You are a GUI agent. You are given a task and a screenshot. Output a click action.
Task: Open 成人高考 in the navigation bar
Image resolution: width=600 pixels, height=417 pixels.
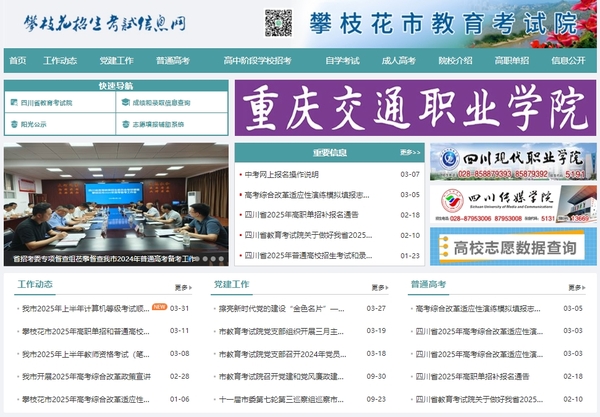point(399,60)
